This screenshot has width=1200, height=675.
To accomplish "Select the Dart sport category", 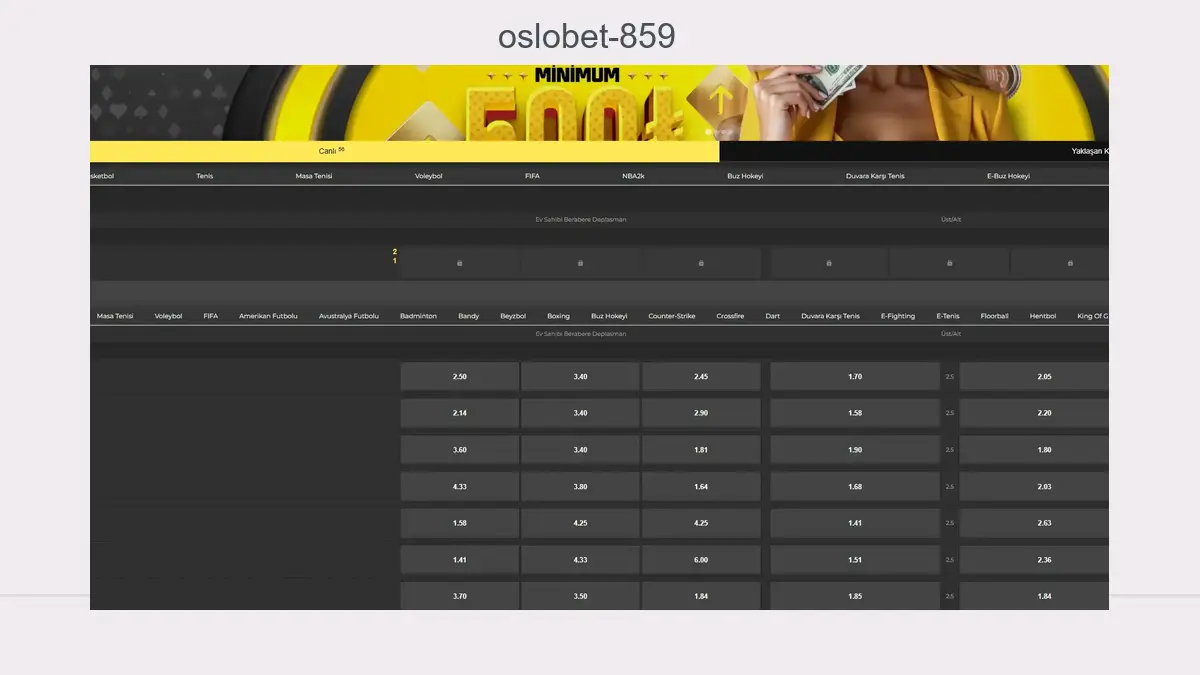I will pyautogui.click(x=772, y=316).
